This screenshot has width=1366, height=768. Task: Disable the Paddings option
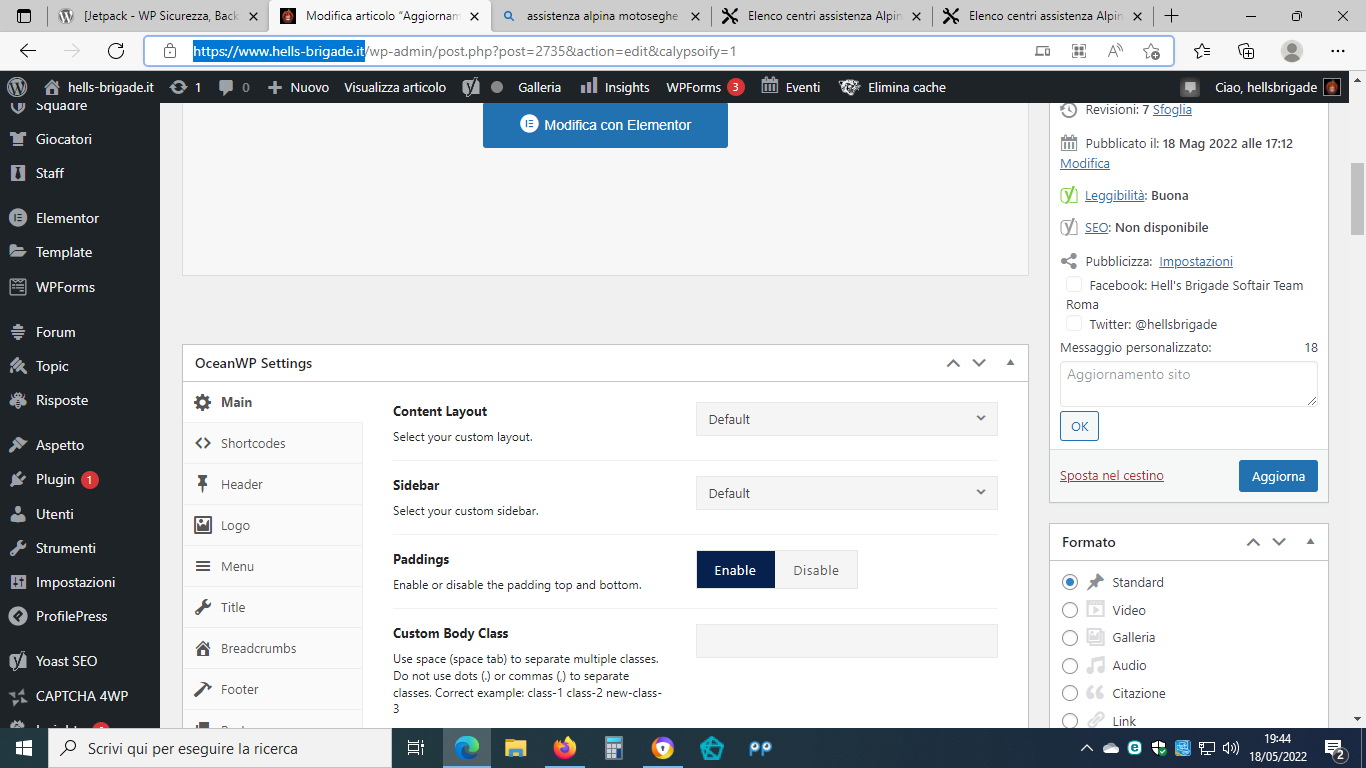point(816,570)
